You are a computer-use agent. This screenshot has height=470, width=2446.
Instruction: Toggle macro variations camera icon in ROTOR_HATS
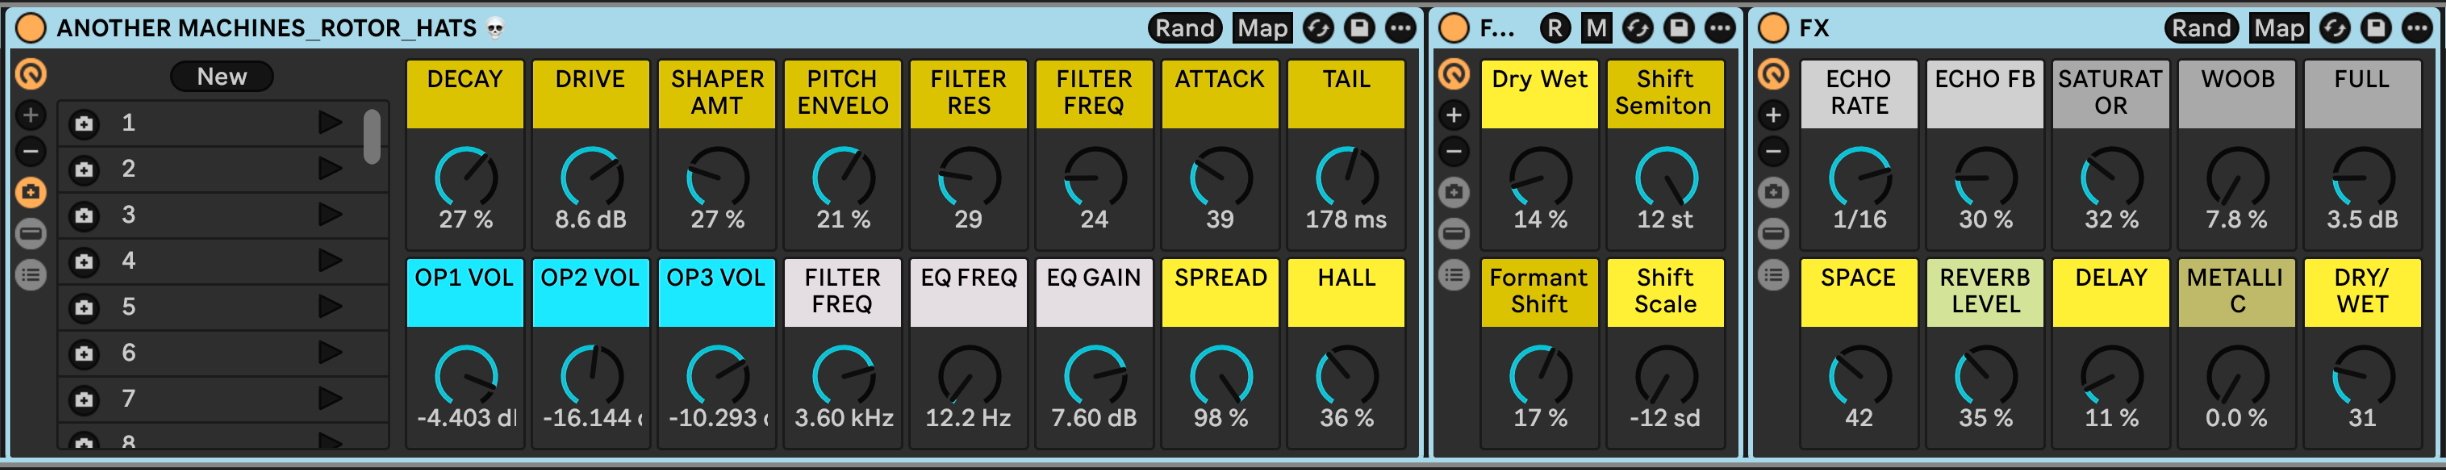coord(31,192)
